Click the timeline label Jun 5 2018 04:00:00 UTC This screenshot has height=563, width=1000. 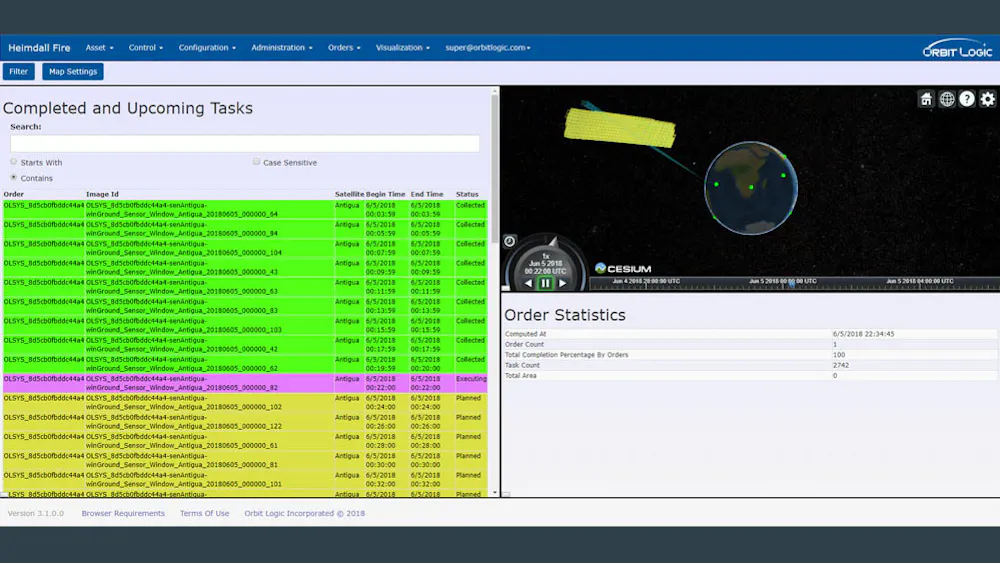[x=920, y=281]
